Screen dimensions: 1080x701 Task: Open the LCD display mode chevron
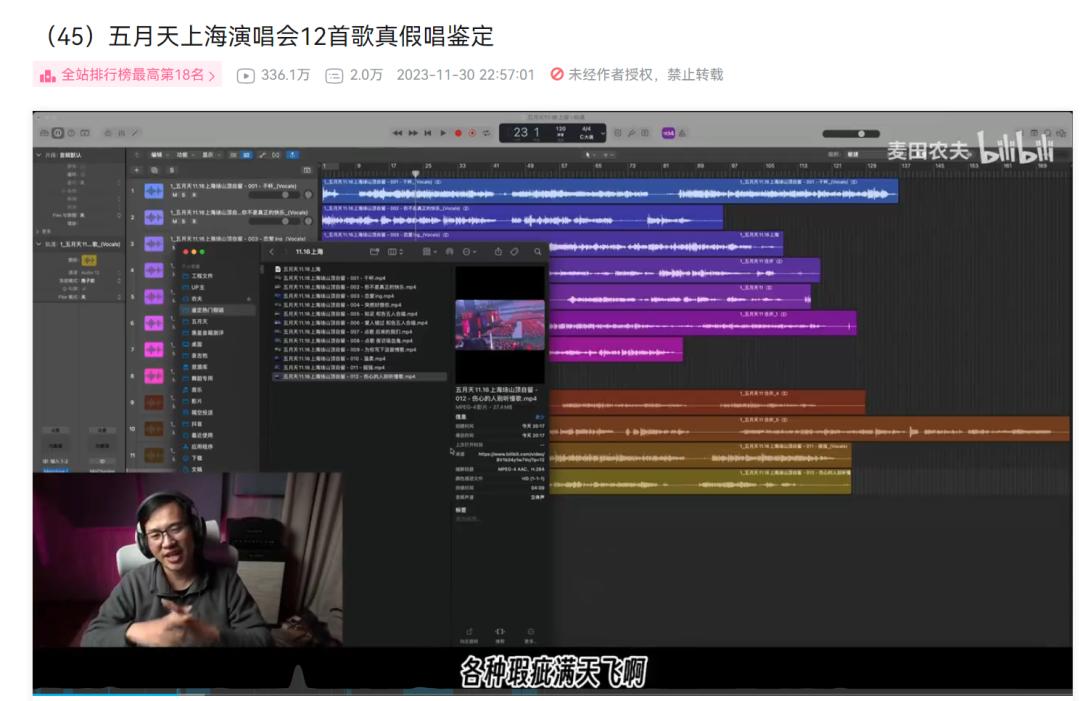pos(603,133)
